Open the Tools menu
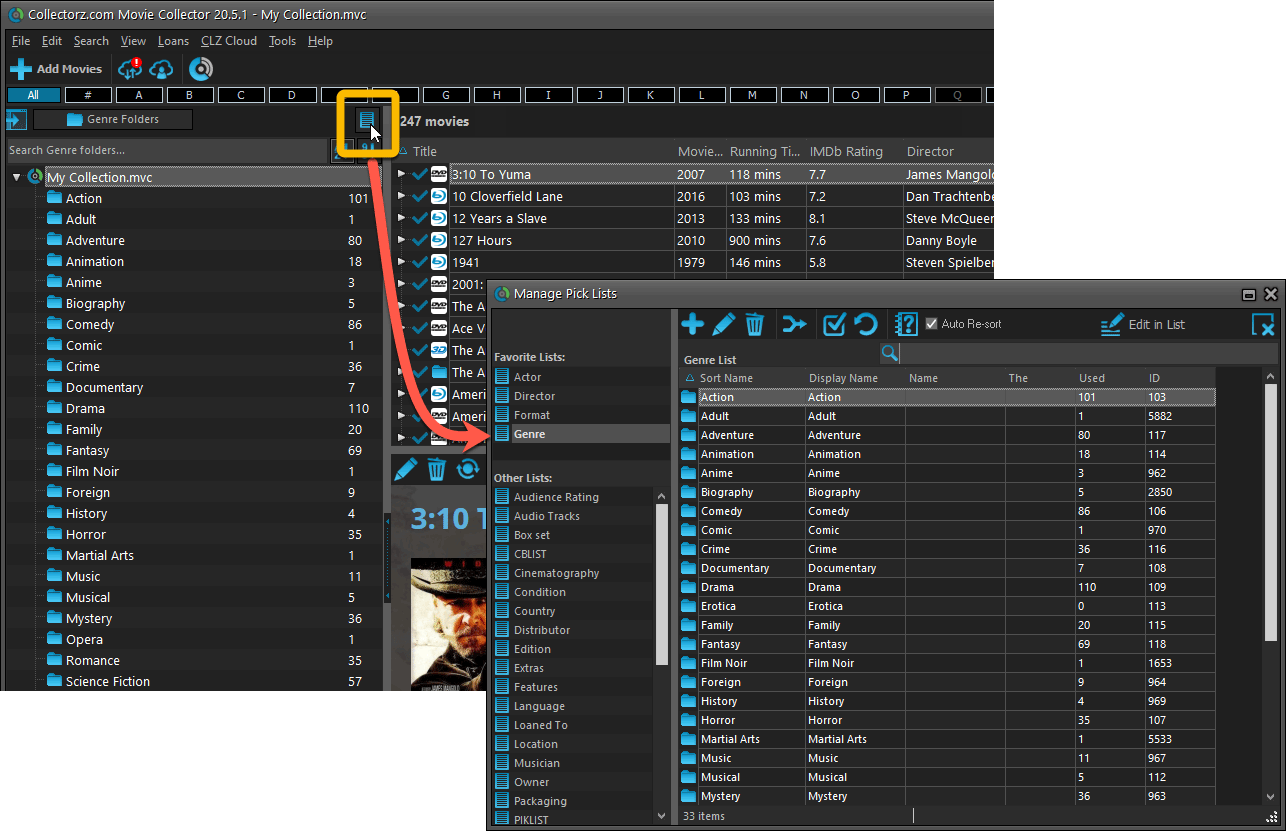Screen dimensions: 1286x831 283,41
